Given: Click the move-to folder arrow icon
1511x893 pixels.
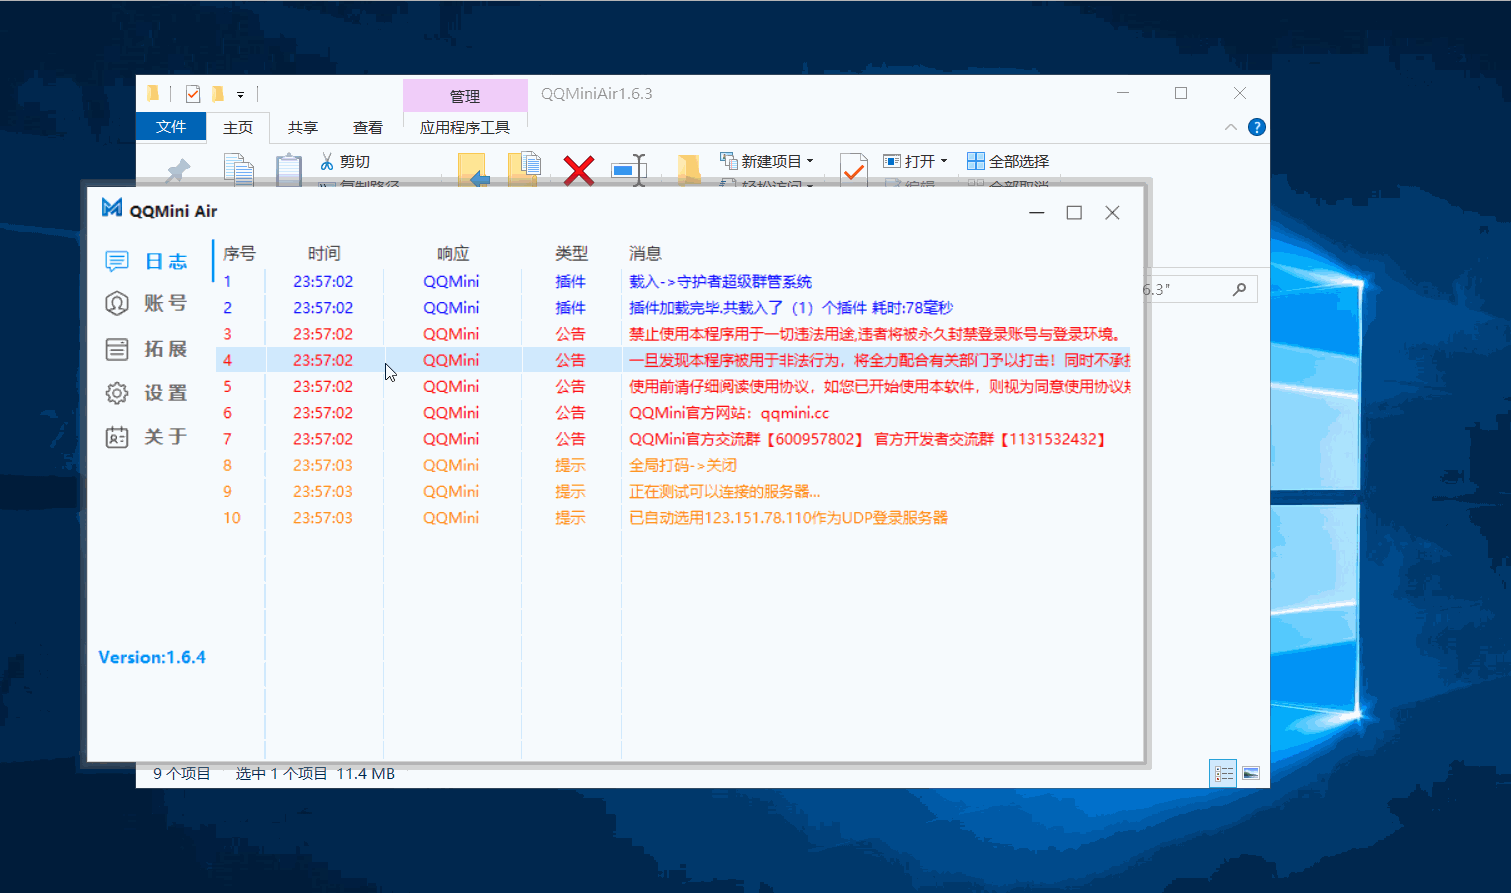Looking at the screenshot, I should (x=473, y=169).
